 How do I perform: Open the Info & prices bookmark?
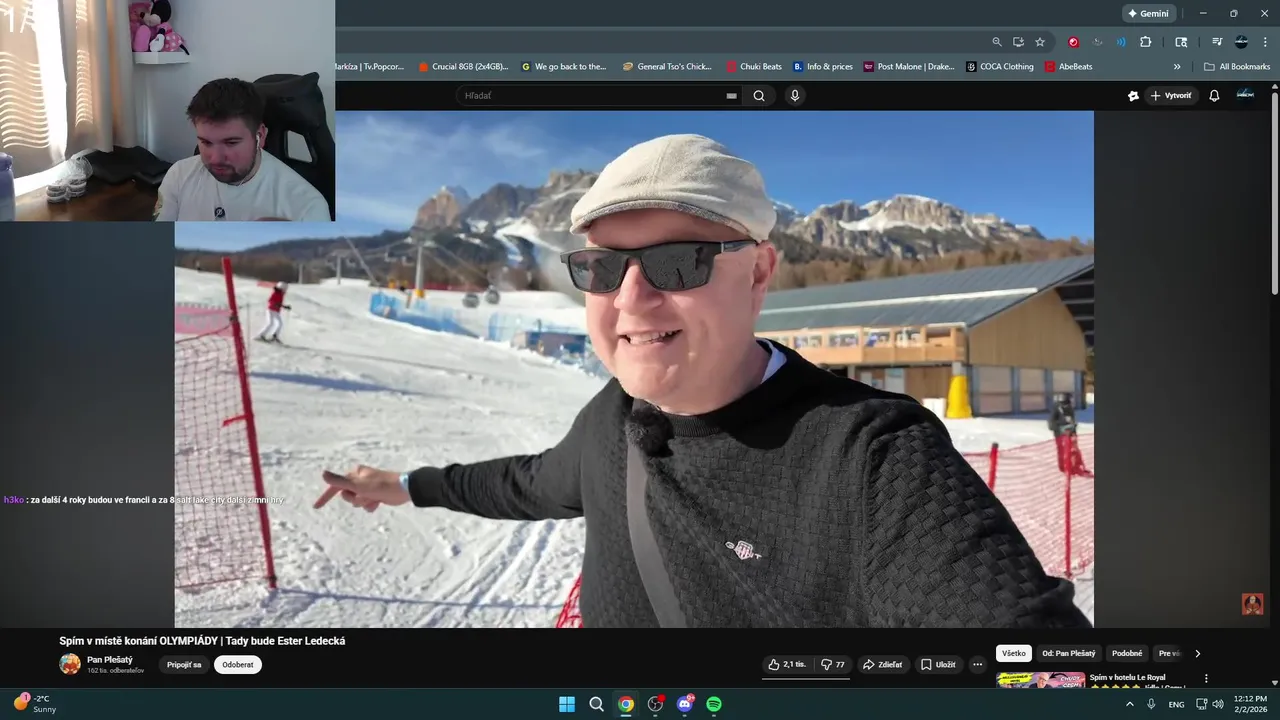pyautogui.click(x=823, y=67)
